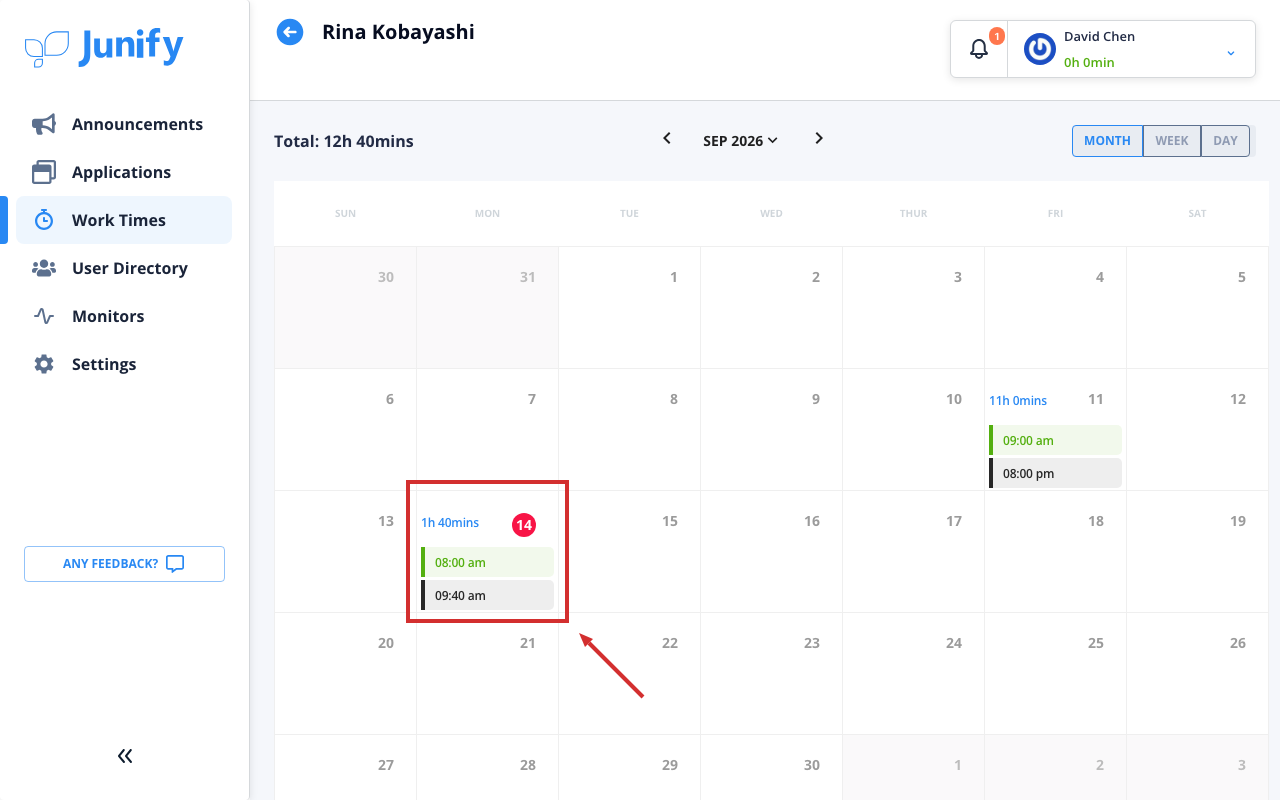Image resolution: width=1280 pixels, height=800 pixels.
Task: Click the Announcements megaphone icon
Action: (x=44, y=124)
